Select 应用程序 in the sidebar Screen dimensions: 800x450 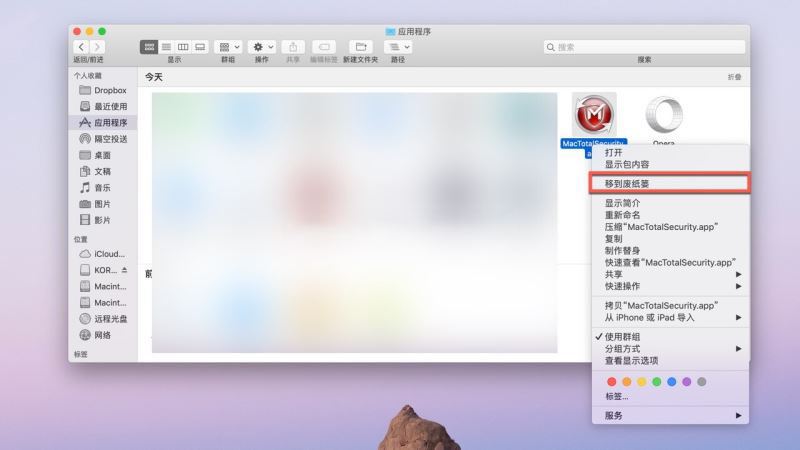tap(103, 123)
